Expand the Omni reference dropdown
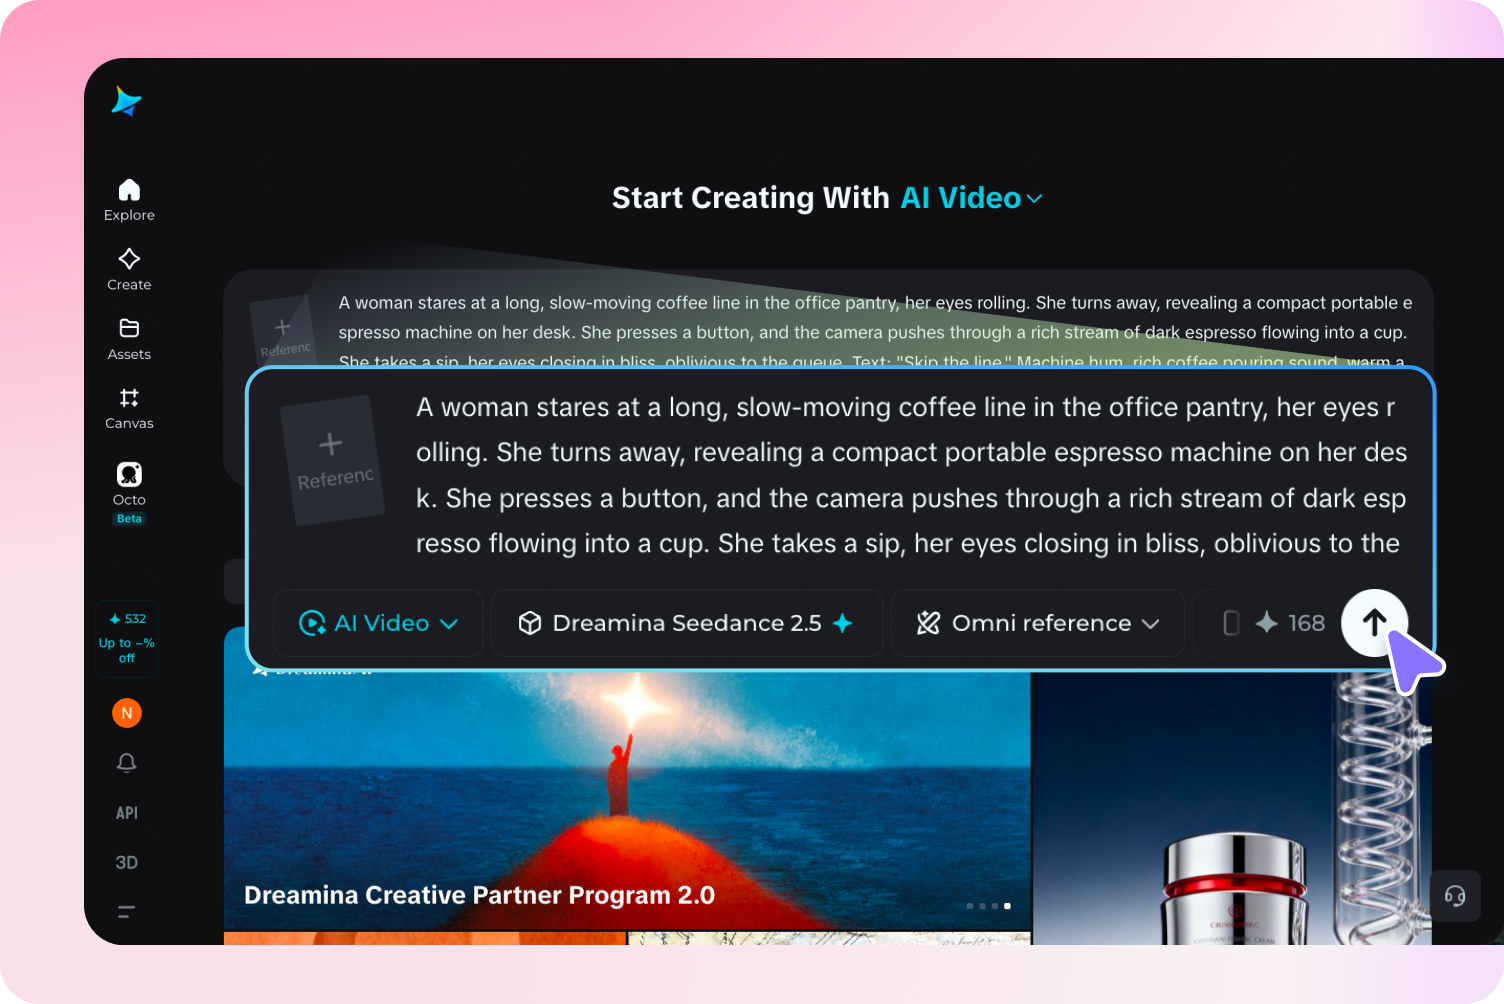 tap(1038, 623)
